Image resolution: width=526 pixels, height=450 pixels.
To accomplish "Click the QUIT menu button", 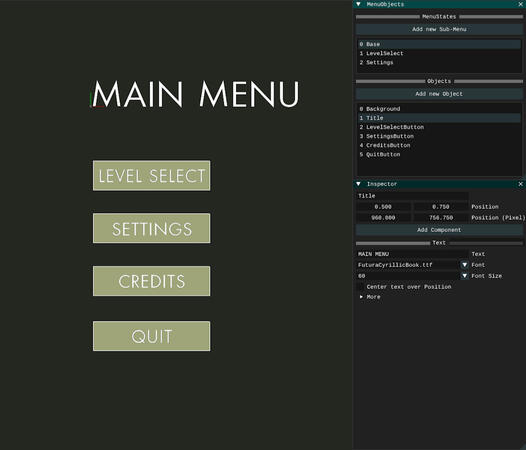I will click(152, 336).
